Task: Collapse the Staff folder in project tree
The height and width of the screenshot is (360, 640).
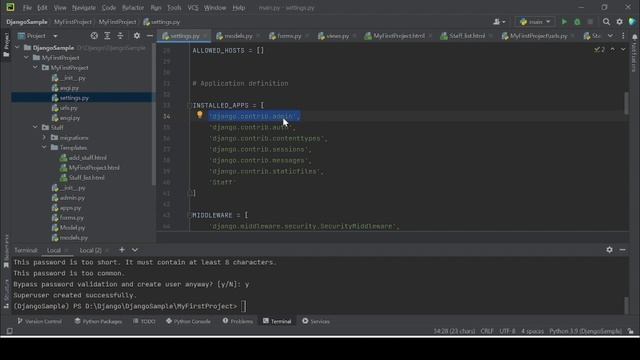Action: [36, 127]
